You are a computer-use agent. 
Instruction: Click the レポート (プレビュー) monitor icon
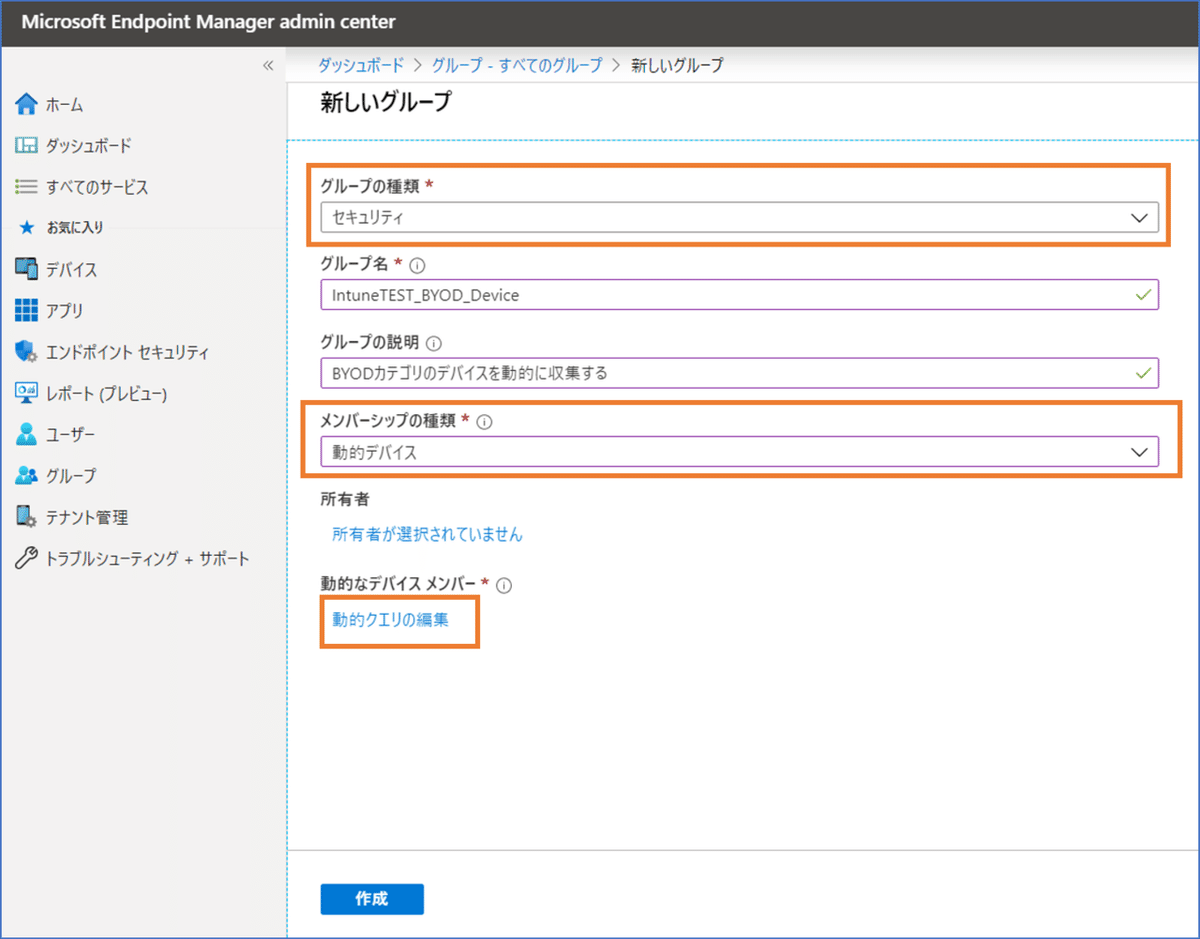pos(27,393)
